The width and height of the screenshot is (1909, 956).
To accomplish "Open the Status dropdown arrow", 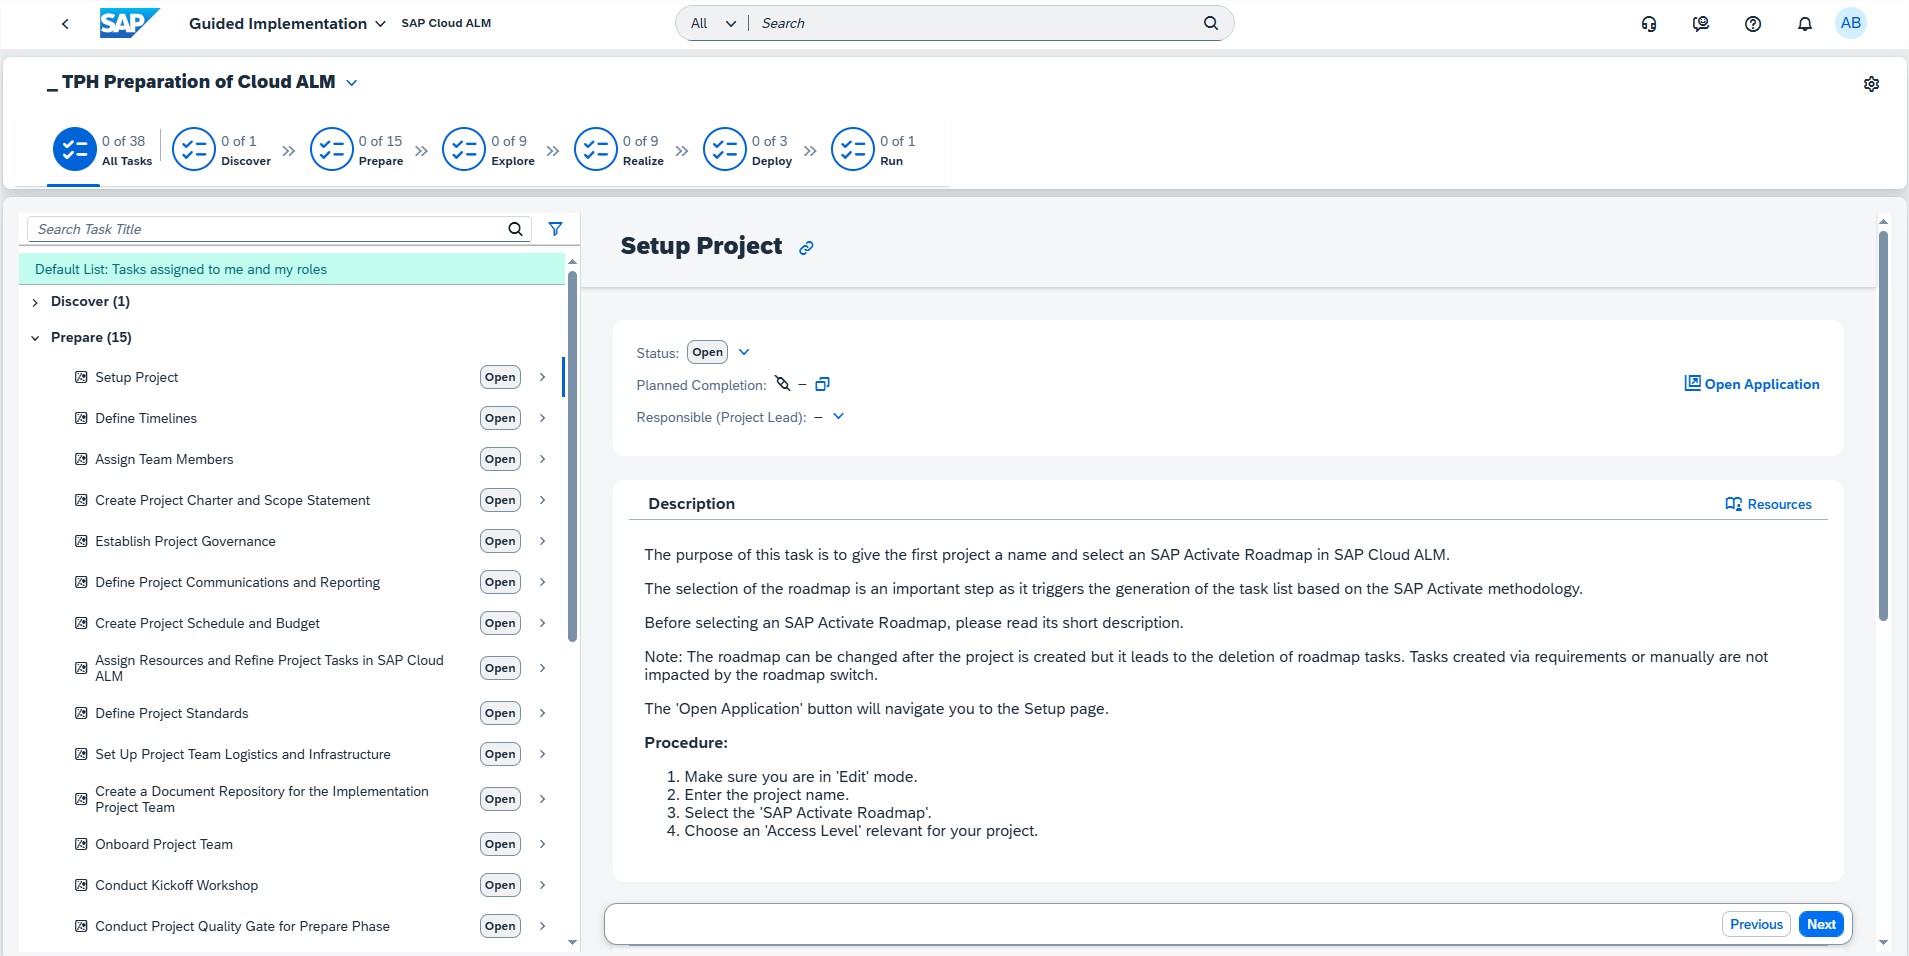I will [744, 352].
